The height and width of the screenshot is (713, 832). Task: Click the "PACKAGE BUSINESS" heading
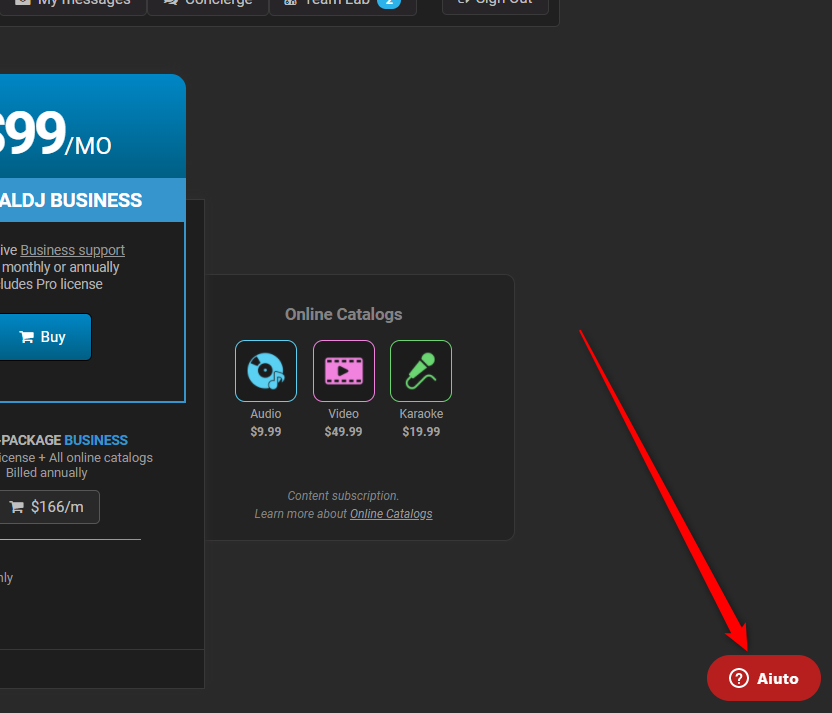[x=64, y=440]
